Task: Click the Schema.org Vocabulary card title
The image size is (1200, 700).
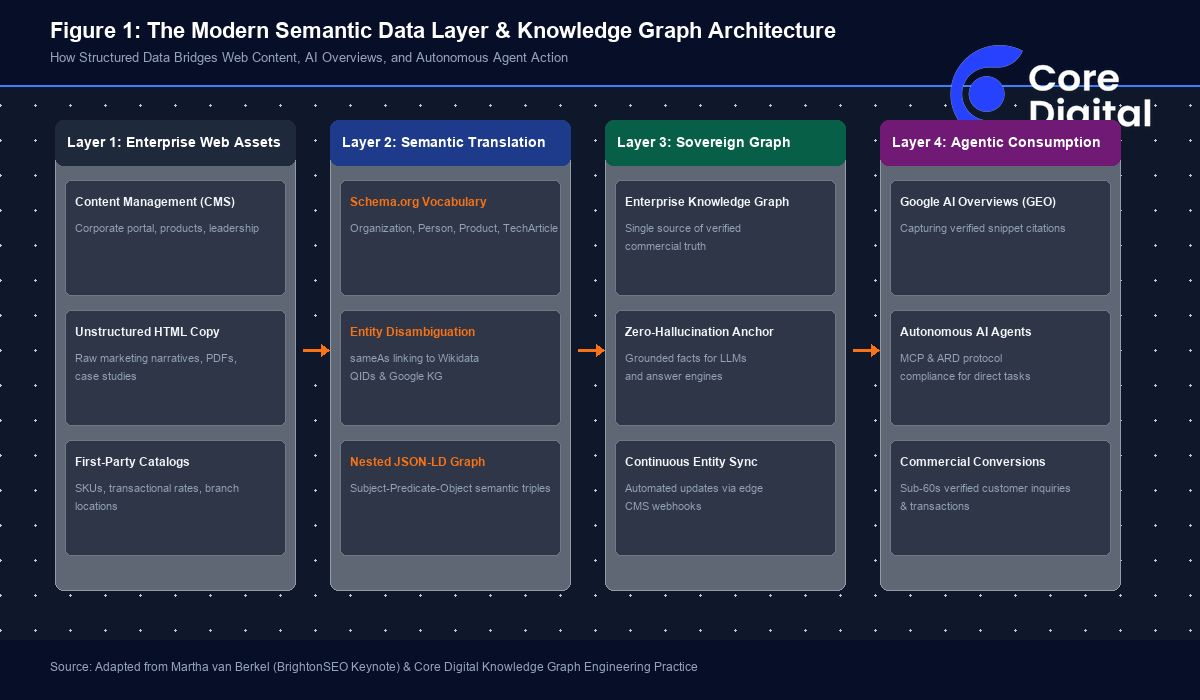Action: tap(418, 202)
